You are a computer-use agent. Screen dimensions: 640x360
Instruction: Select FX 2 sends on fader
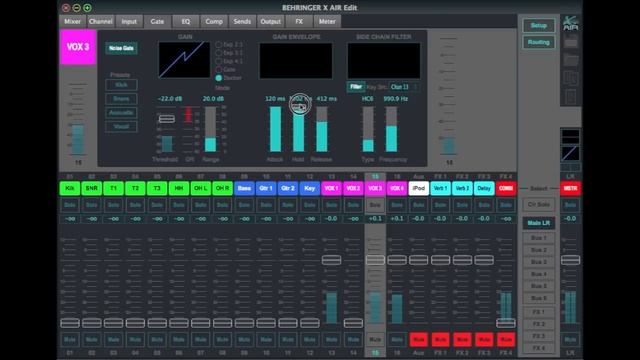click(x=538, y=324)
